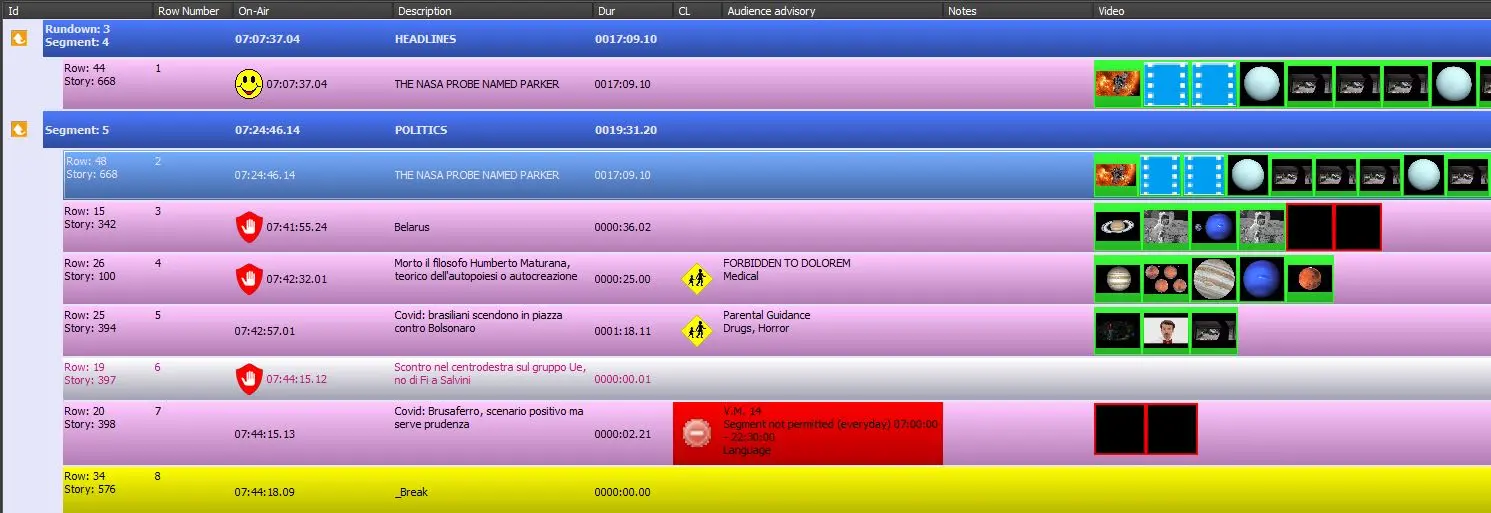Open Saturn thumbnail in the Belarus row
The image size is (1491, 513).
tap(1117, 227)
